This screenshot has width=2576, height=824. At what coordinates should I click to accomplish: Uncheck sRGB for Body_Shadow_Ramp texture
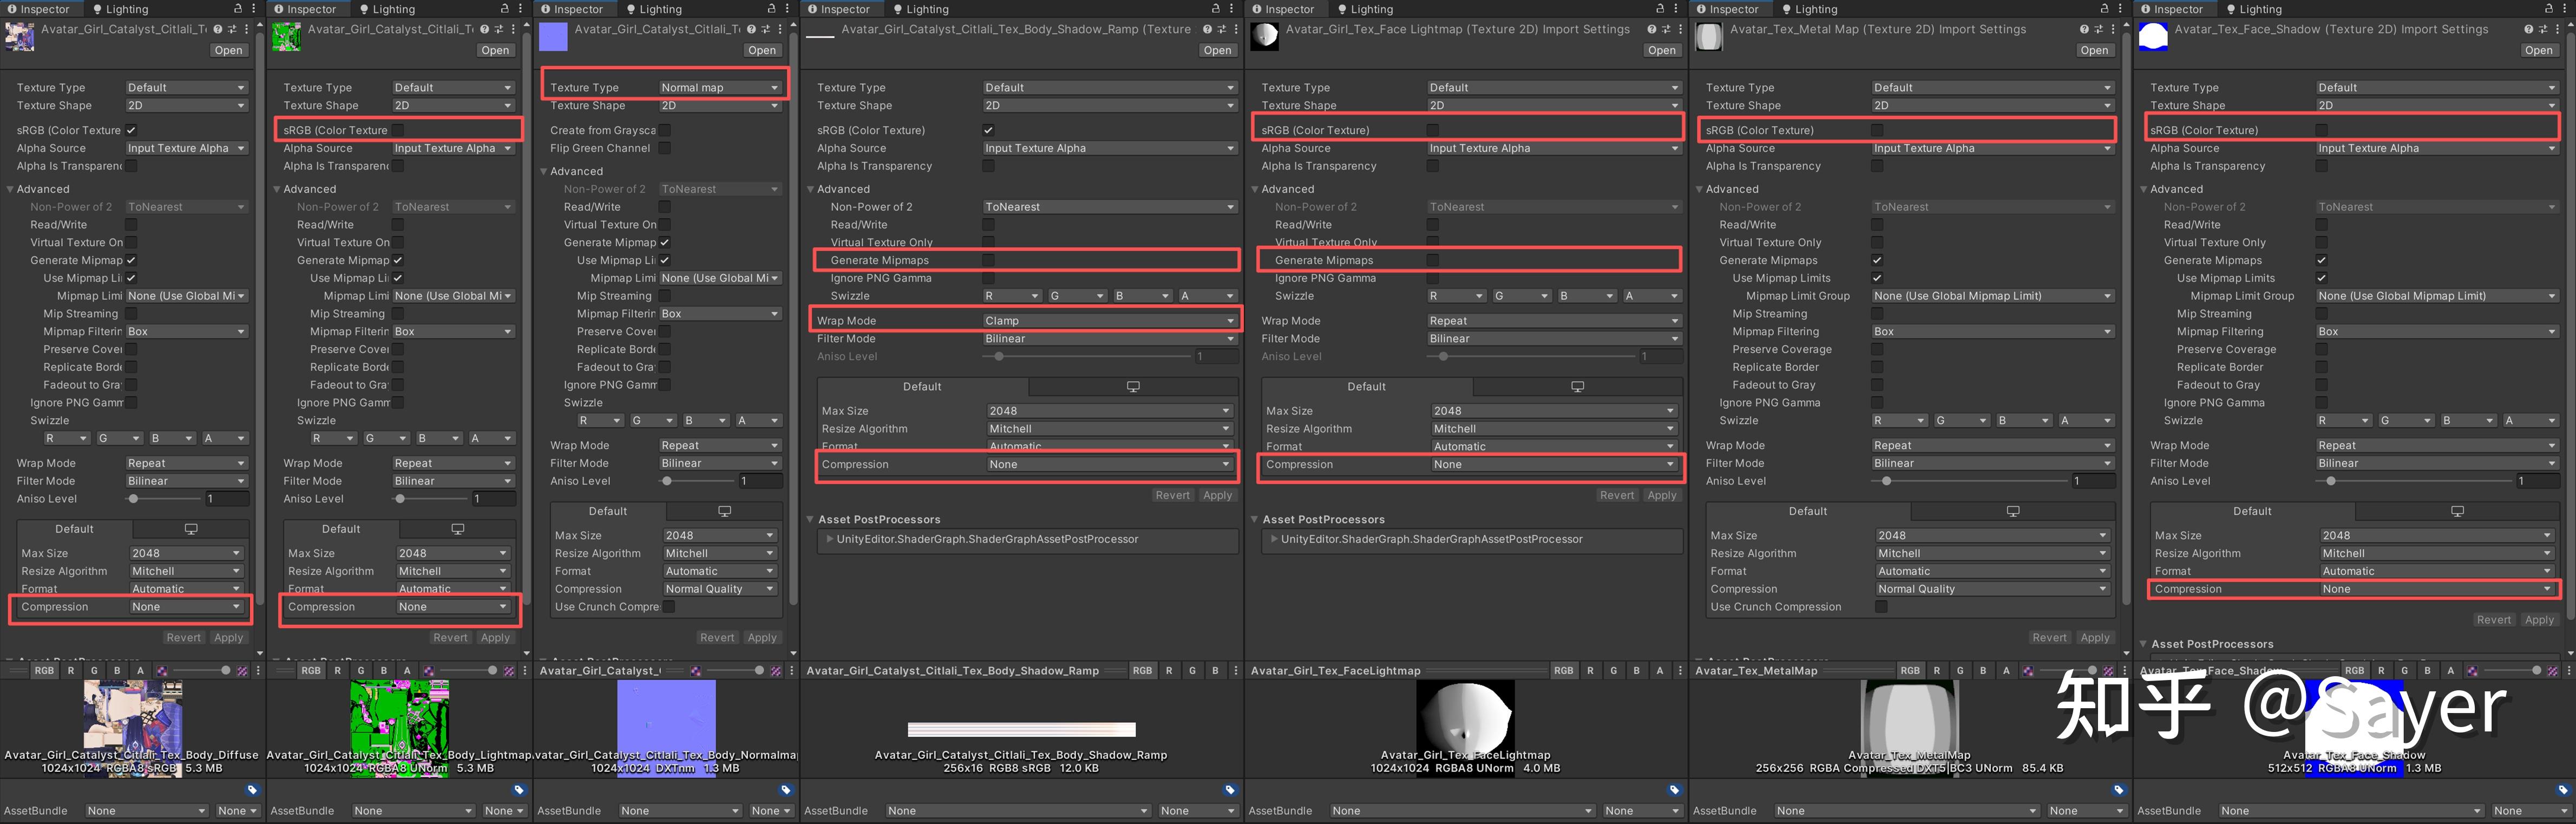988,130
